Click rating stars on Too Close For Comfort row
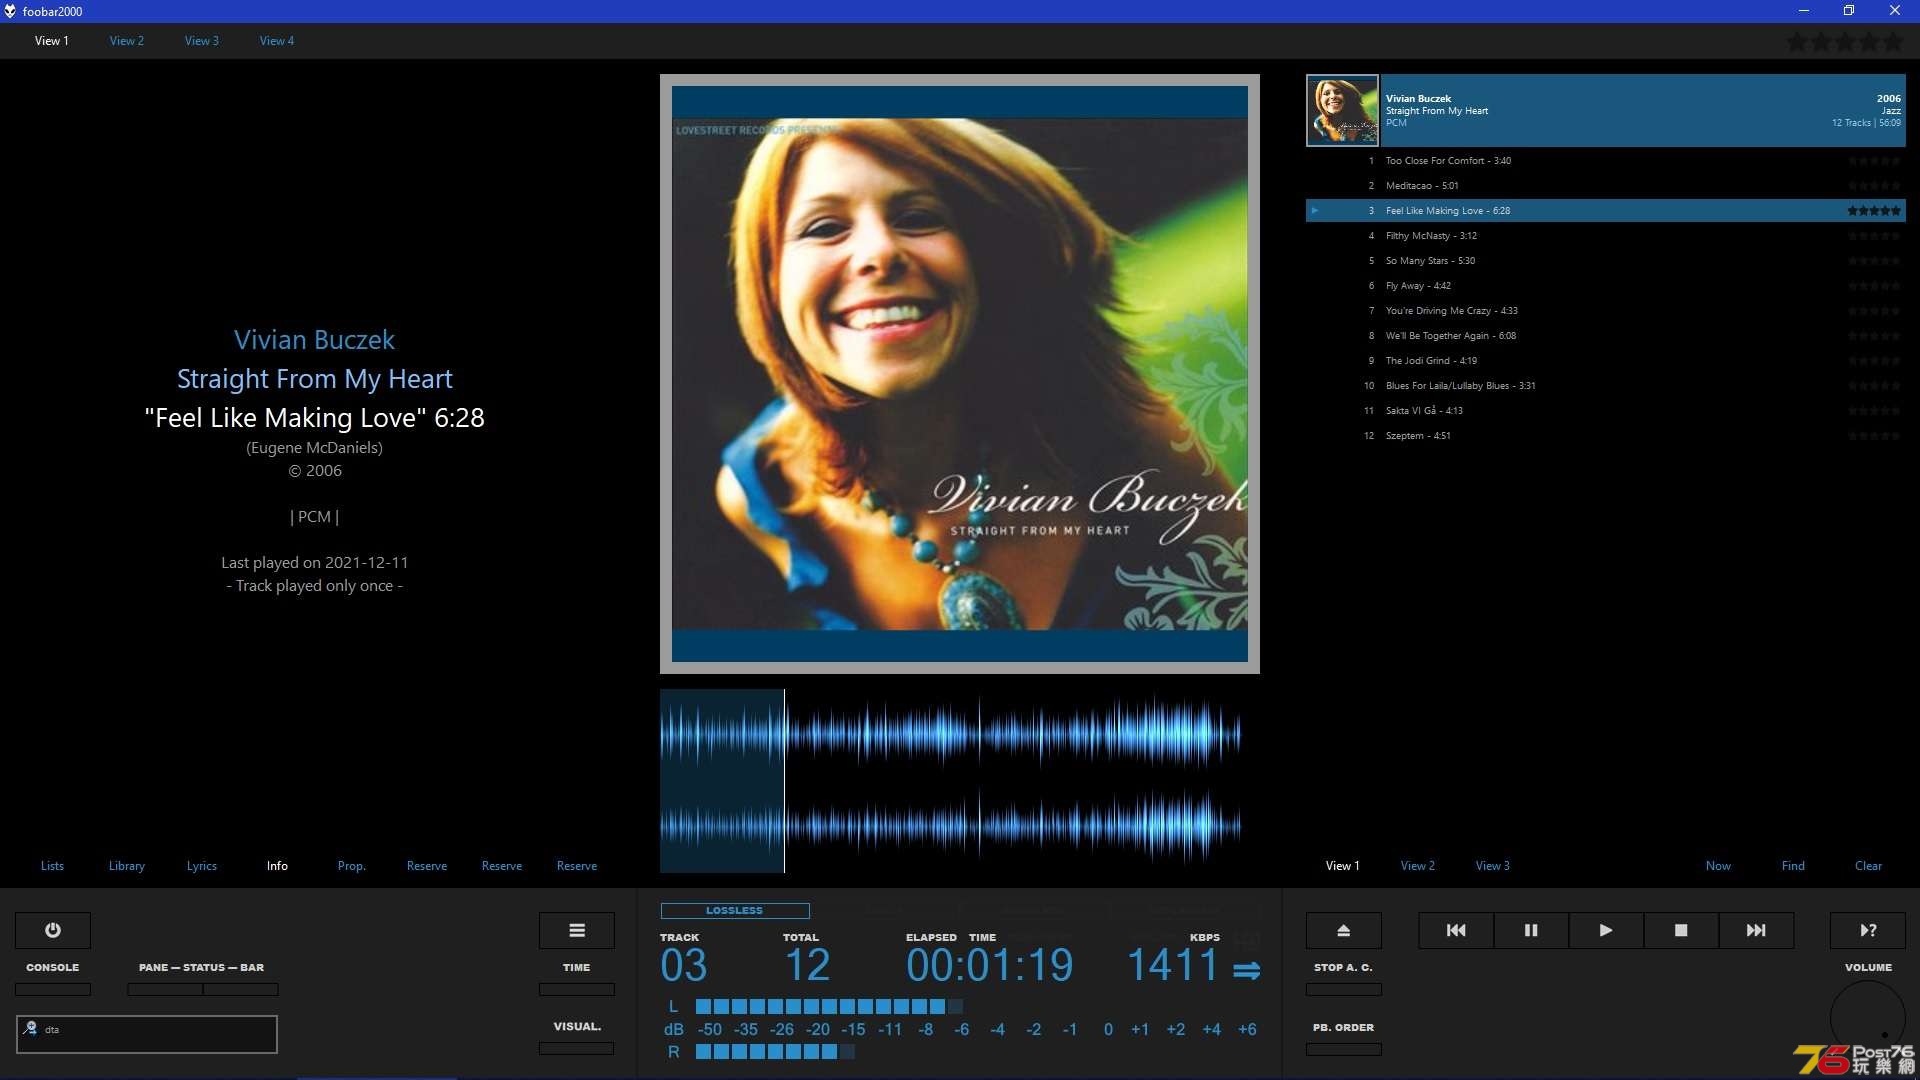This screenshot has width=1920, height=1080. click(x=1874, y=161)
